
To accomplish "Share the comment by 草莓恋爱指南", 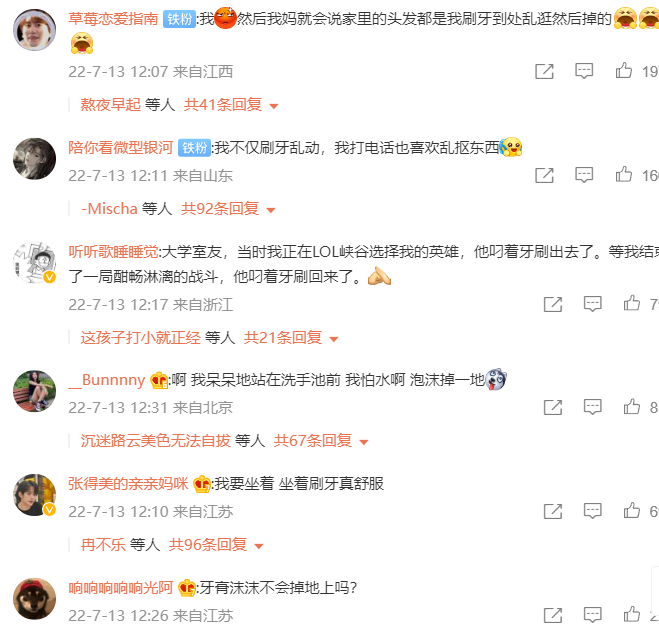I will click(x=544, y=71).
